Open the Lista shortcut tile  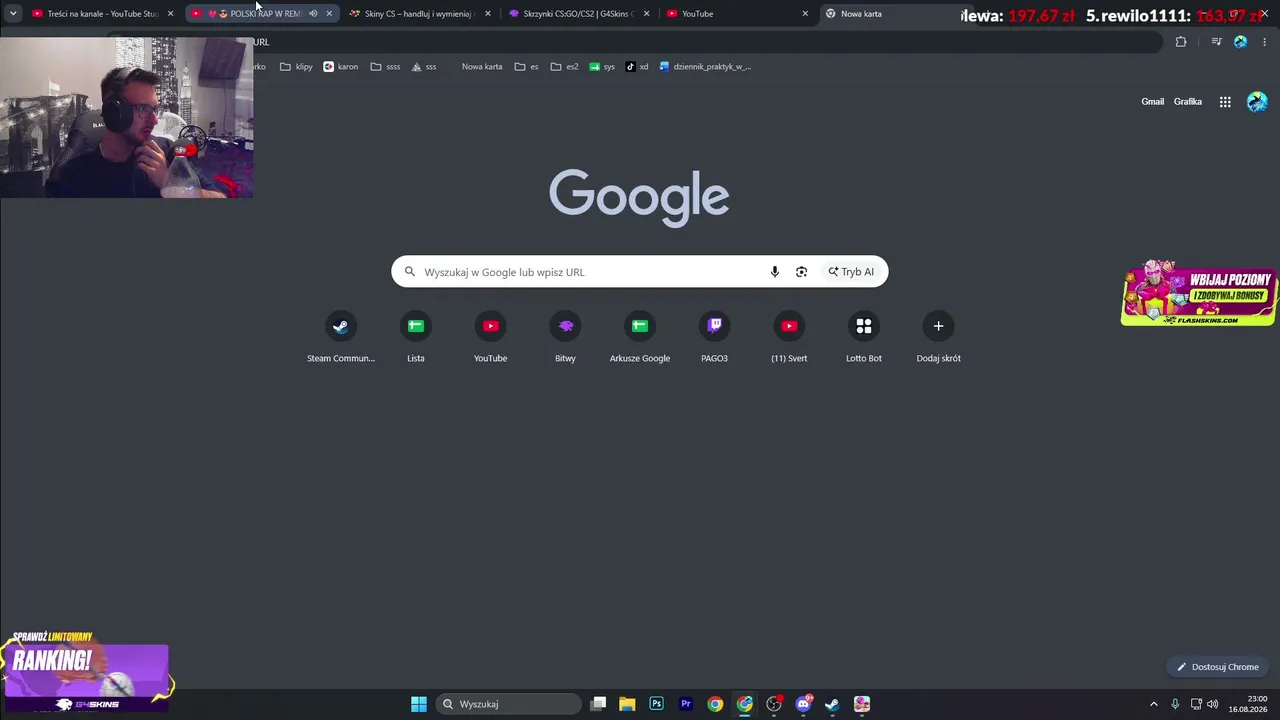pos(416,338)
